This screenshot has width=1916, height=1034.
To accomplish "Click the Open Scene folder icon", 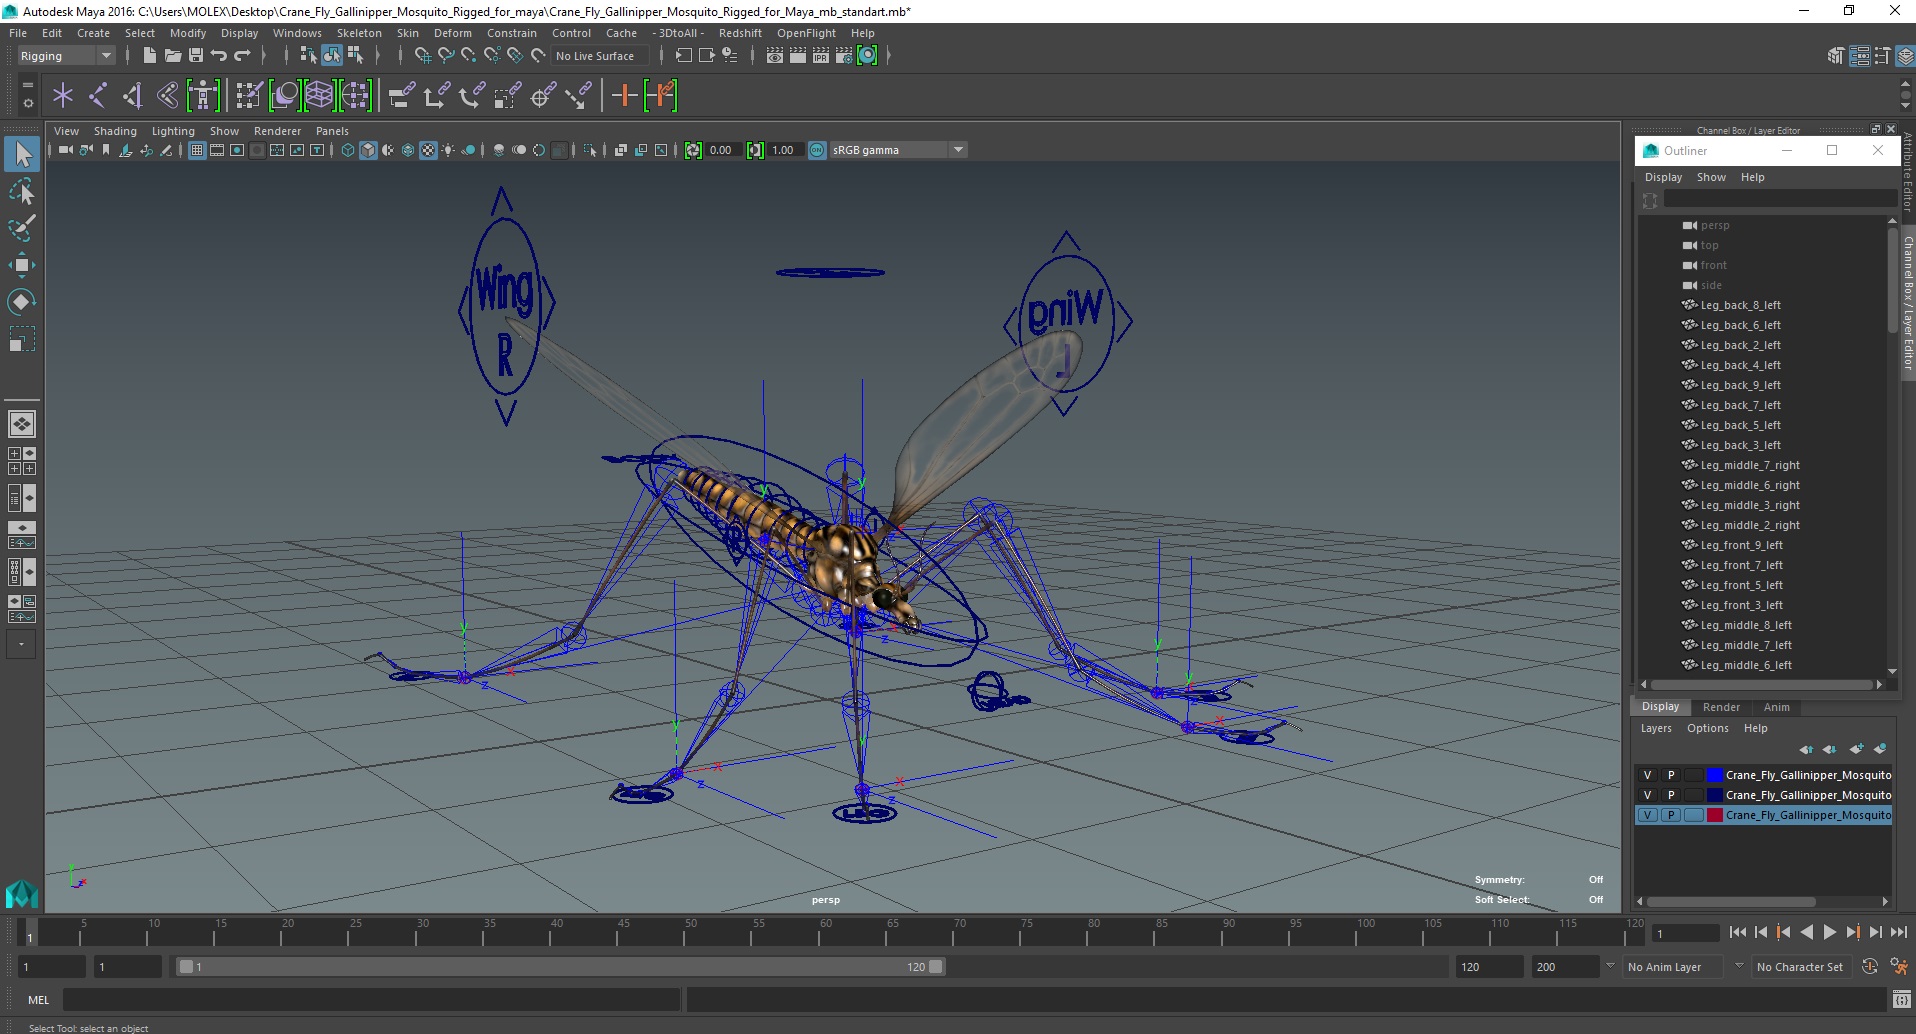I will (x=172, y=56).
